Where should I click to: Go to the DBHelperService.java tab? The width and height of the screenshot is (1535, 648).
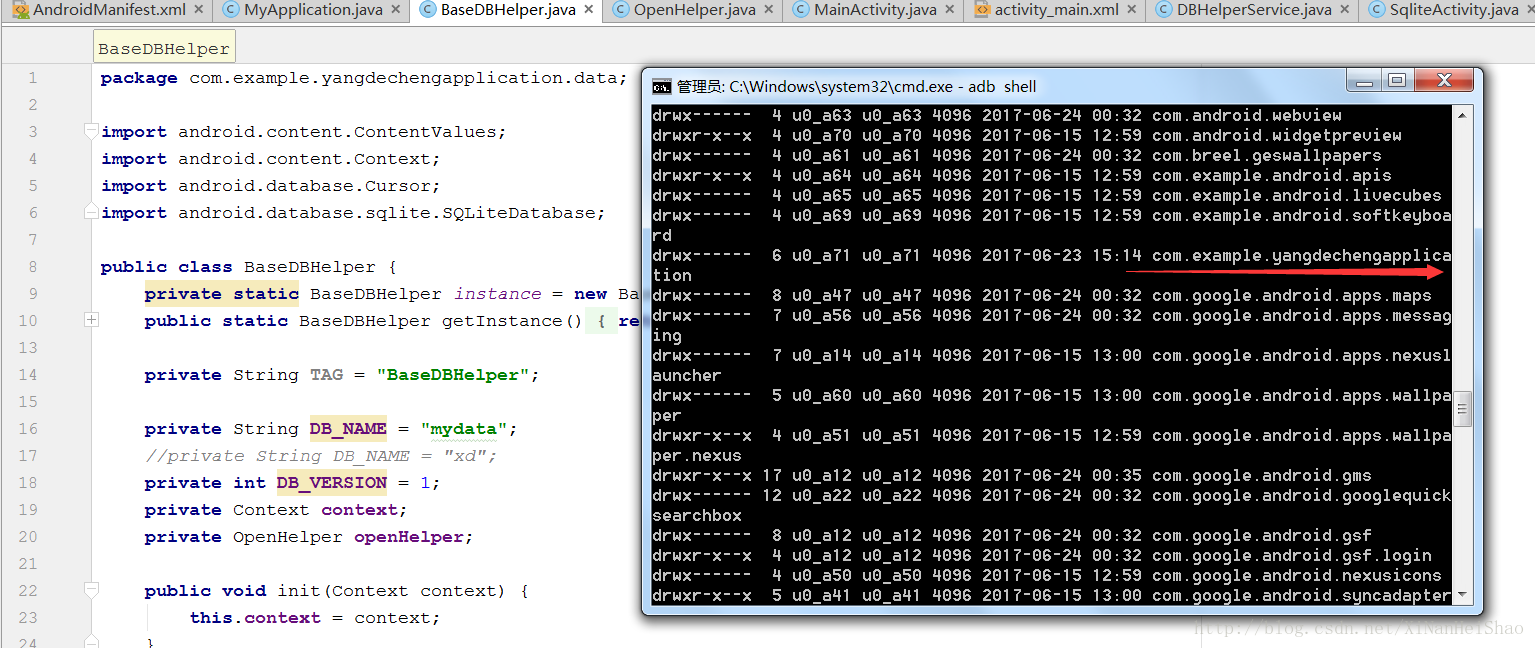click(x=1254, y=10)
